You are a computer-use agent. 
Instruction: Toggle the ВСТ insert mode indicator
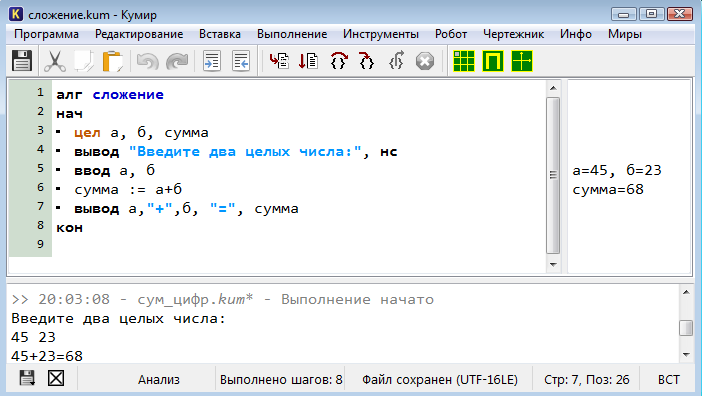[x=669, y=380]
